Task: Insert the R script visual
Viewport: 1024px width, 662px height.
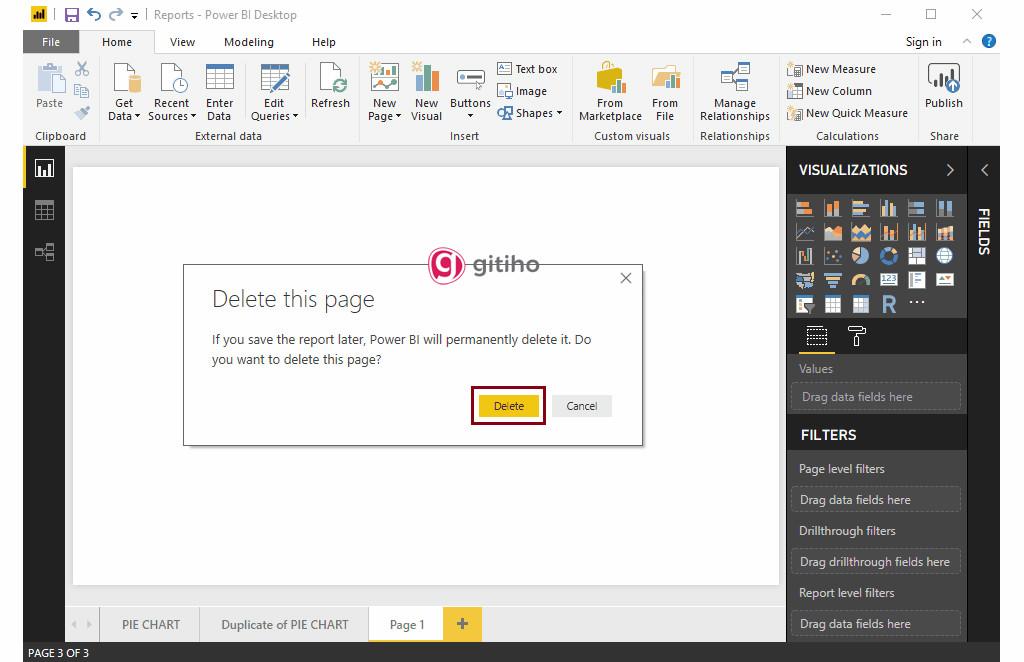Action: pos(889,304)
